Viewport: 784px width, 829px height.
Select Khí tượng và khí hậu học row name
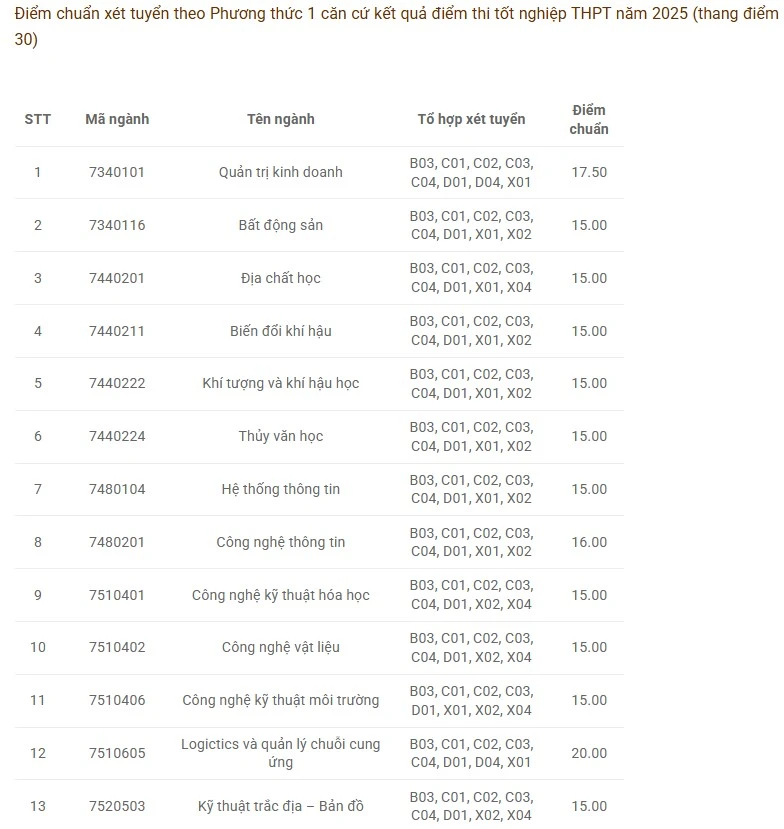click(281, 383)
